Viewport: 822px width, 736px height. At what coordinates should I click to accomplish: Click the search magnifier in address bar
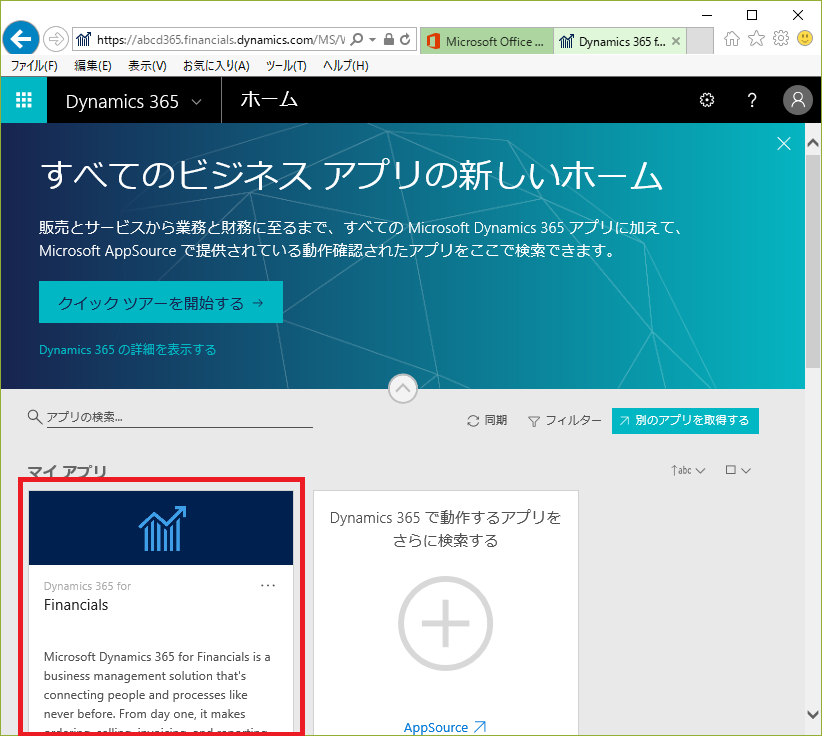pos(356,39)
